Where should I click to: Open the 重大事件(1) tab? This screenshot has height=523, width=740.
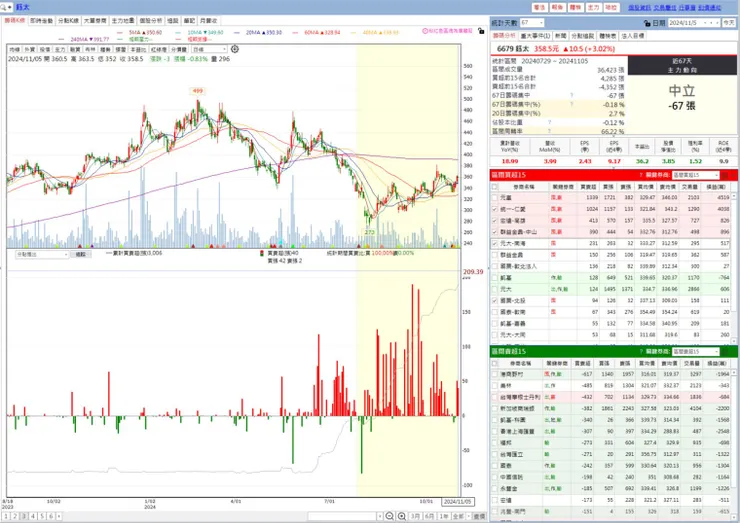tap(535, 36)
